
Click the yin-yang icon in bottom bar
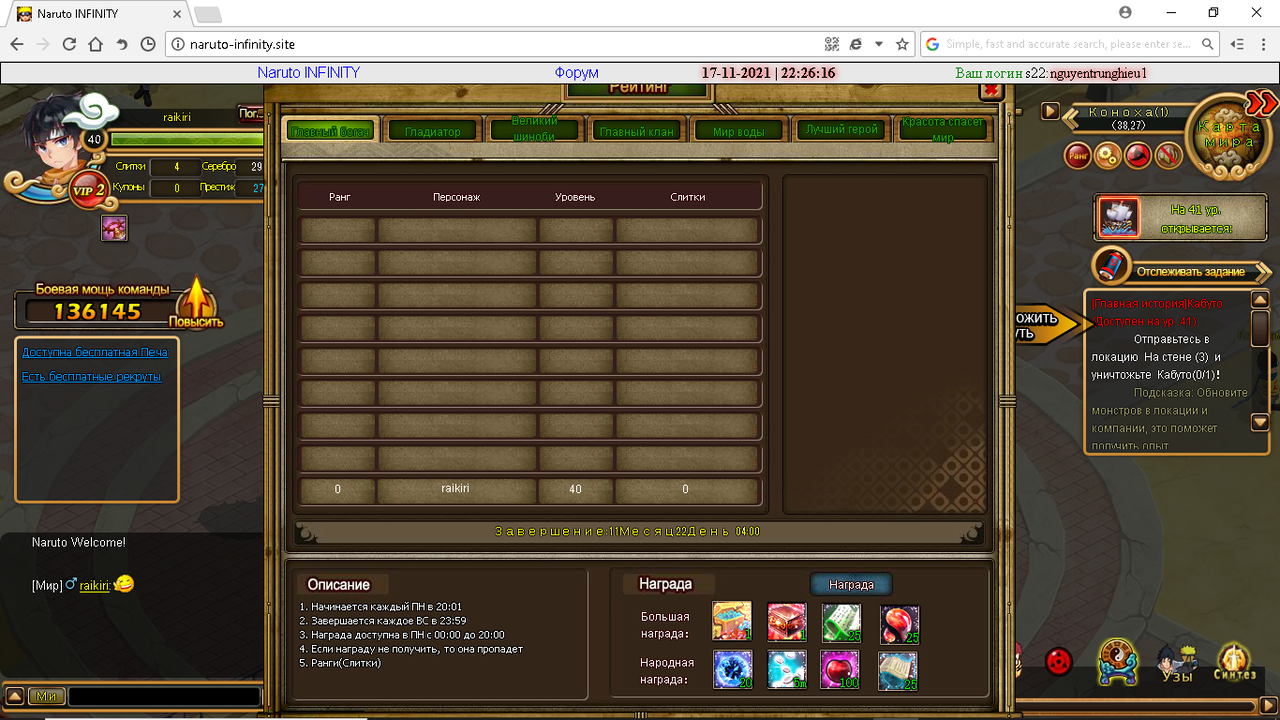(x=1118, y=660)
